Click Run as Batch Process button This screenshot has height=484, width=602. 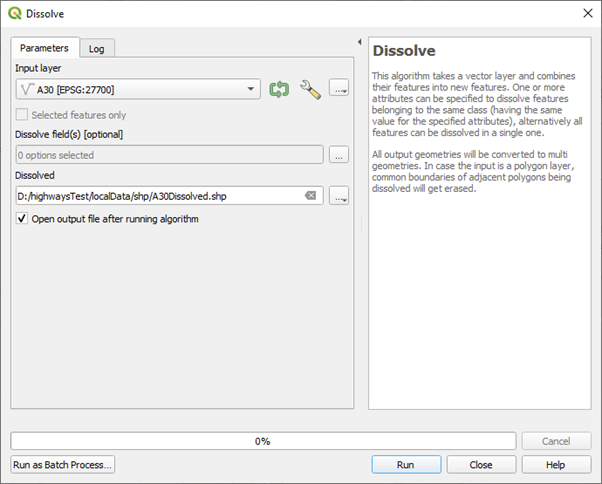tap(63, 465)
